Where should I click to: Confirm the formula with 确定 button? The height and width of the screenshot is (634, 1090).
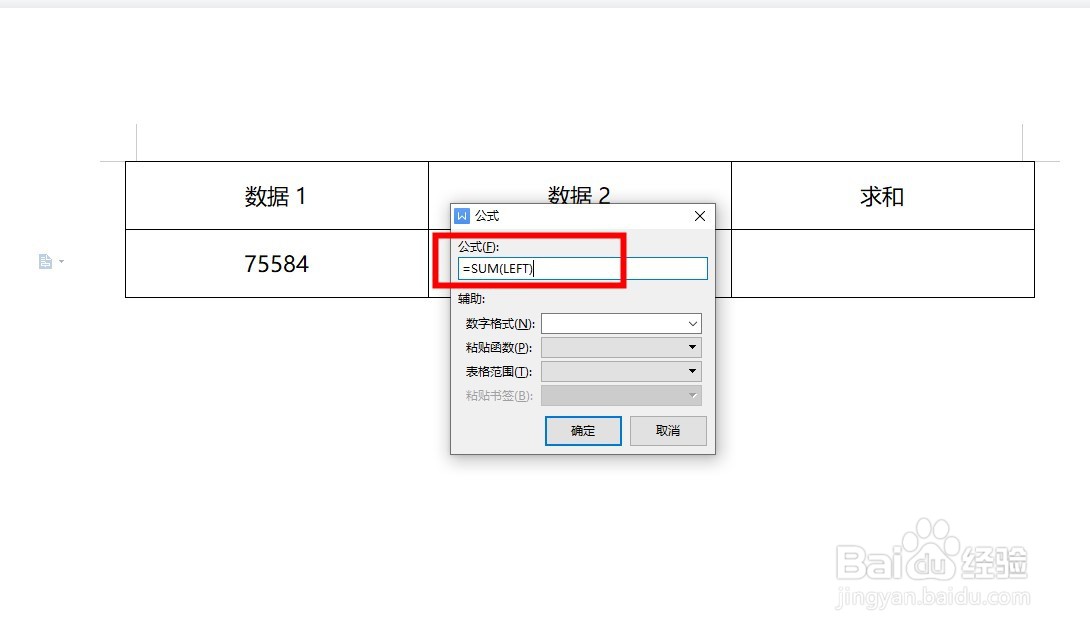click(x=583, y=431)
